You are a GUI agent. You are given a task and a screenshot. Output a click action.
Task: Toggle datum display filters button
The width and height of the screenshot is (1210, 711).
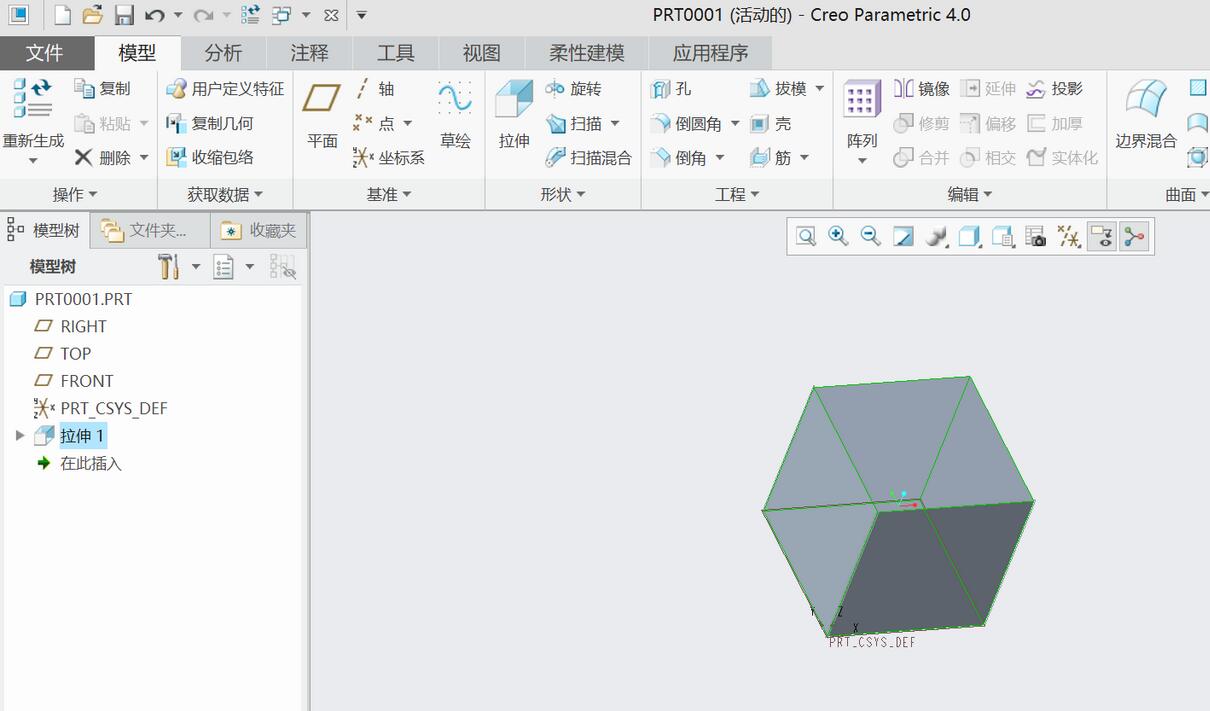[x=1069, y=236]
